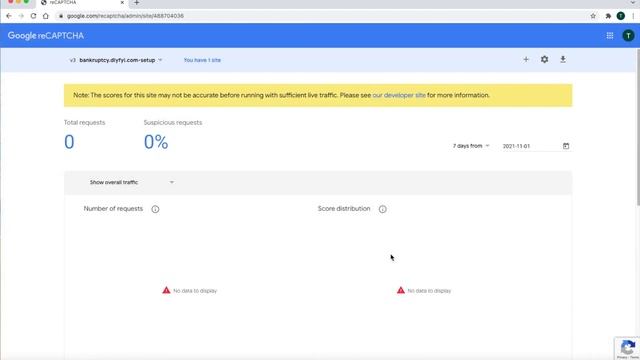This screenshot has width=640, height=360.
Task: Bookmark this page with the star icon
Action: pos(593,16)
